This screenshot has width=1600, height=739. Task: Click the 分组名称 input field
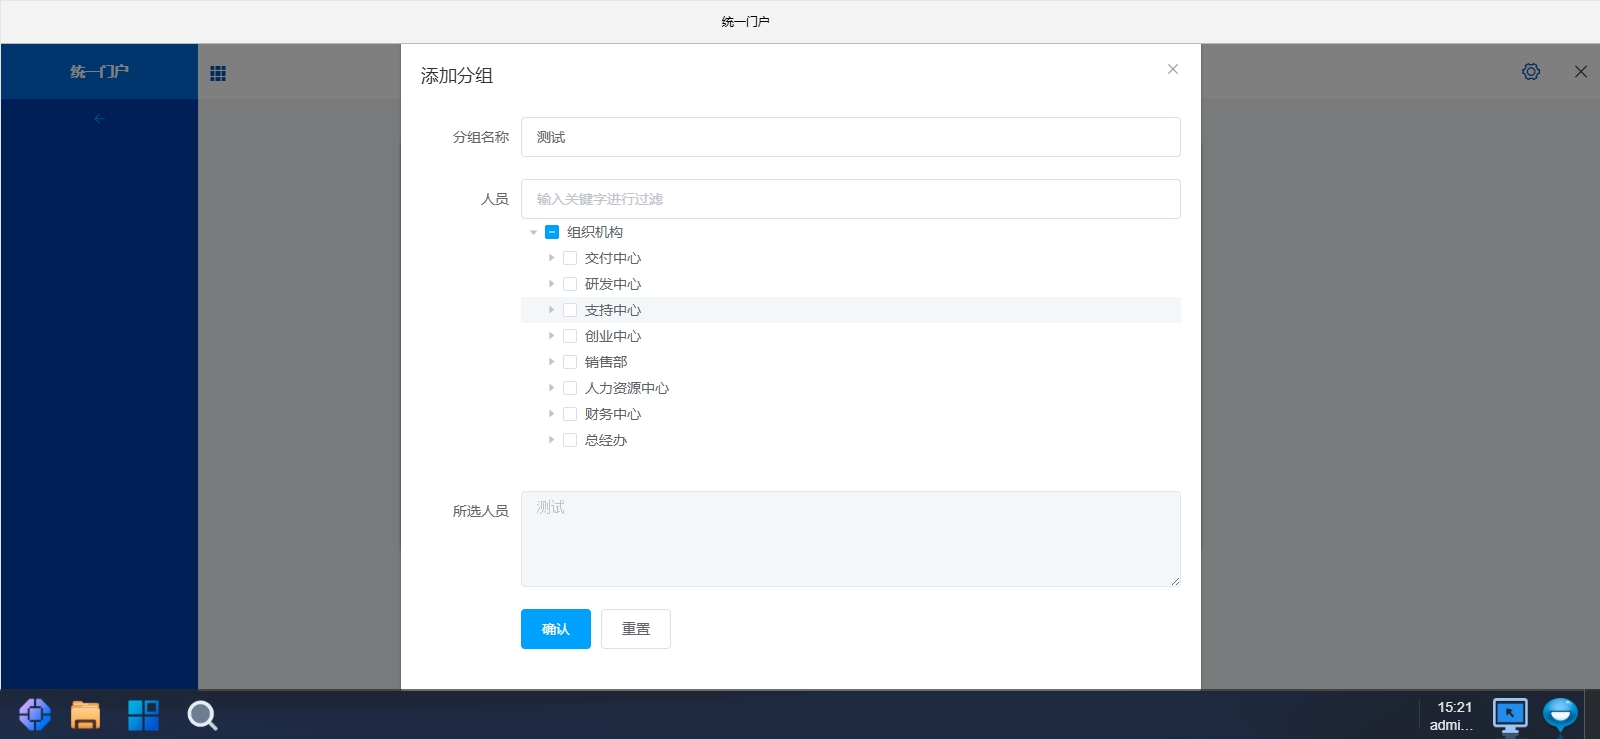(x=851, y=137)
